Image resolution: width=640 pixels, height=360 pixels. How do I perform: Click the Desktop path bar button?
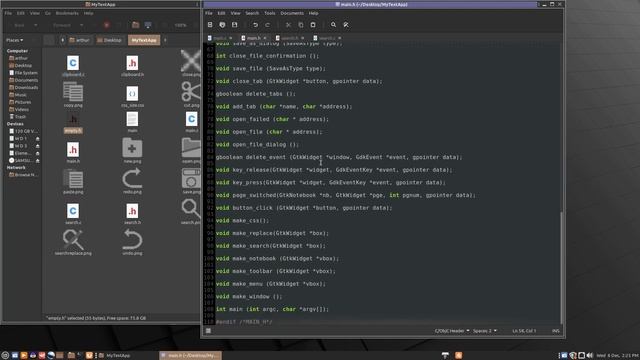[x=109, y=40]
